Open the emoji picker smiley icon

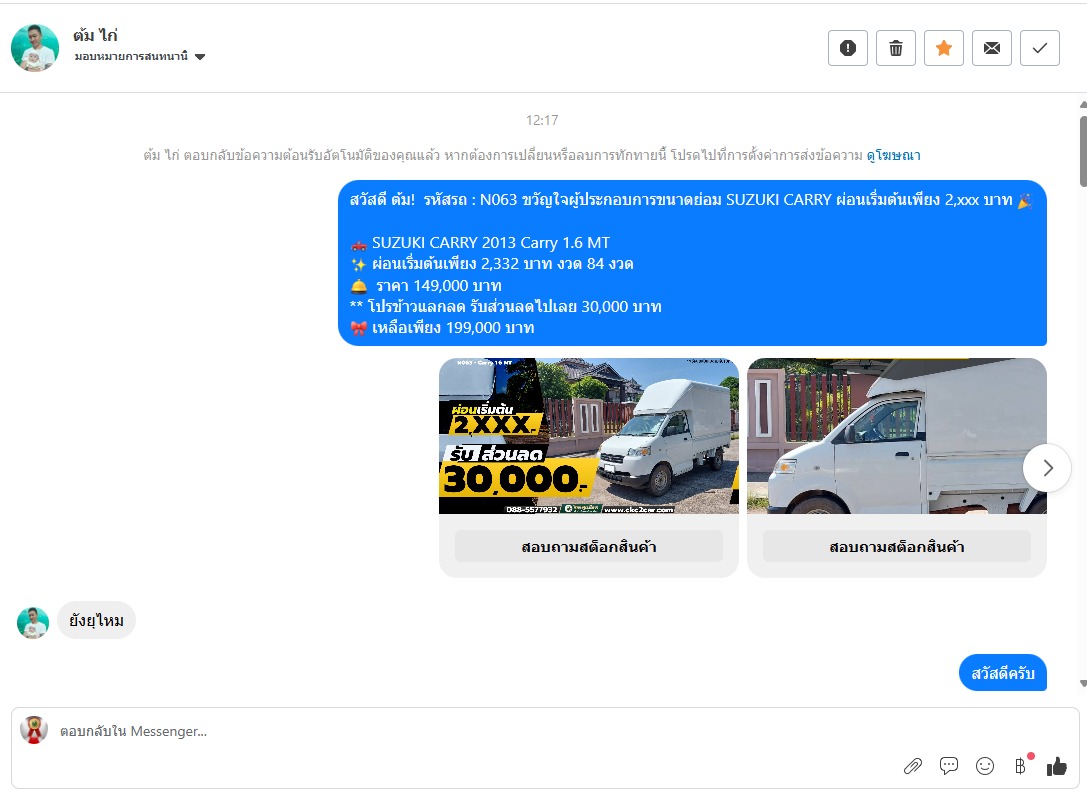[x=984, y=765]
